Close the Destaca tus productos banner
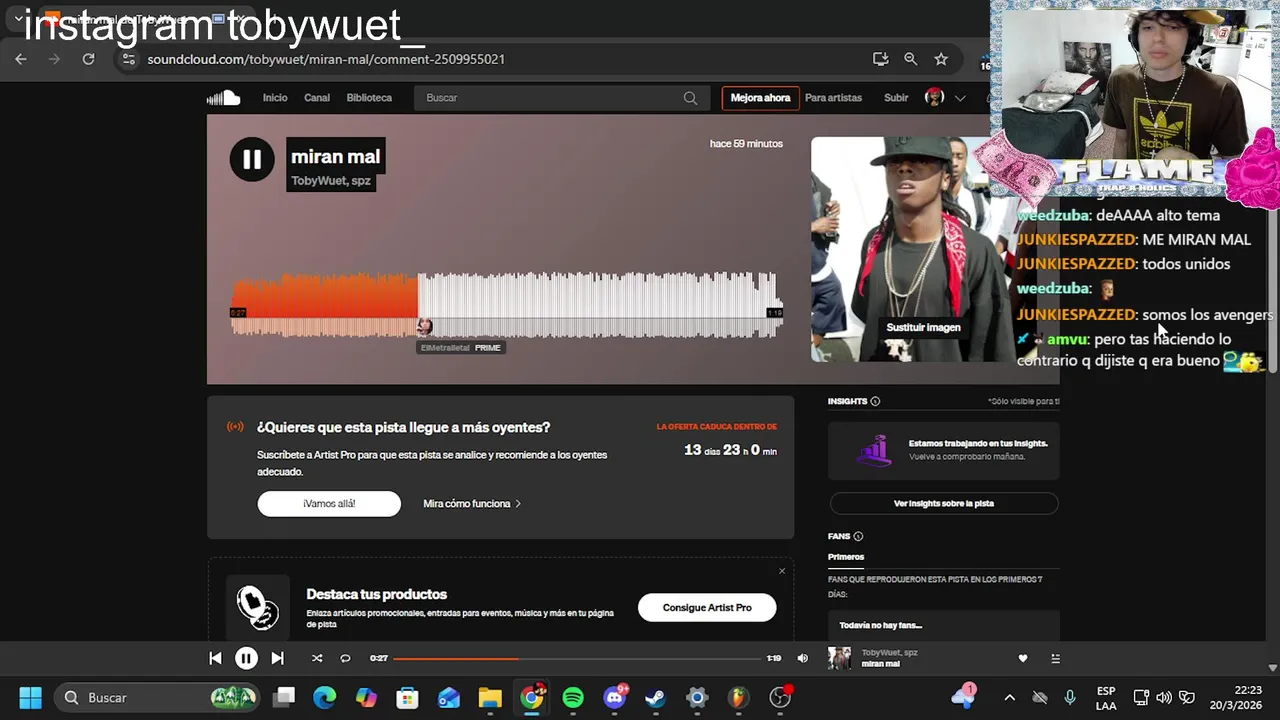This screenshot has width=1280, height=720. (782, 571)
